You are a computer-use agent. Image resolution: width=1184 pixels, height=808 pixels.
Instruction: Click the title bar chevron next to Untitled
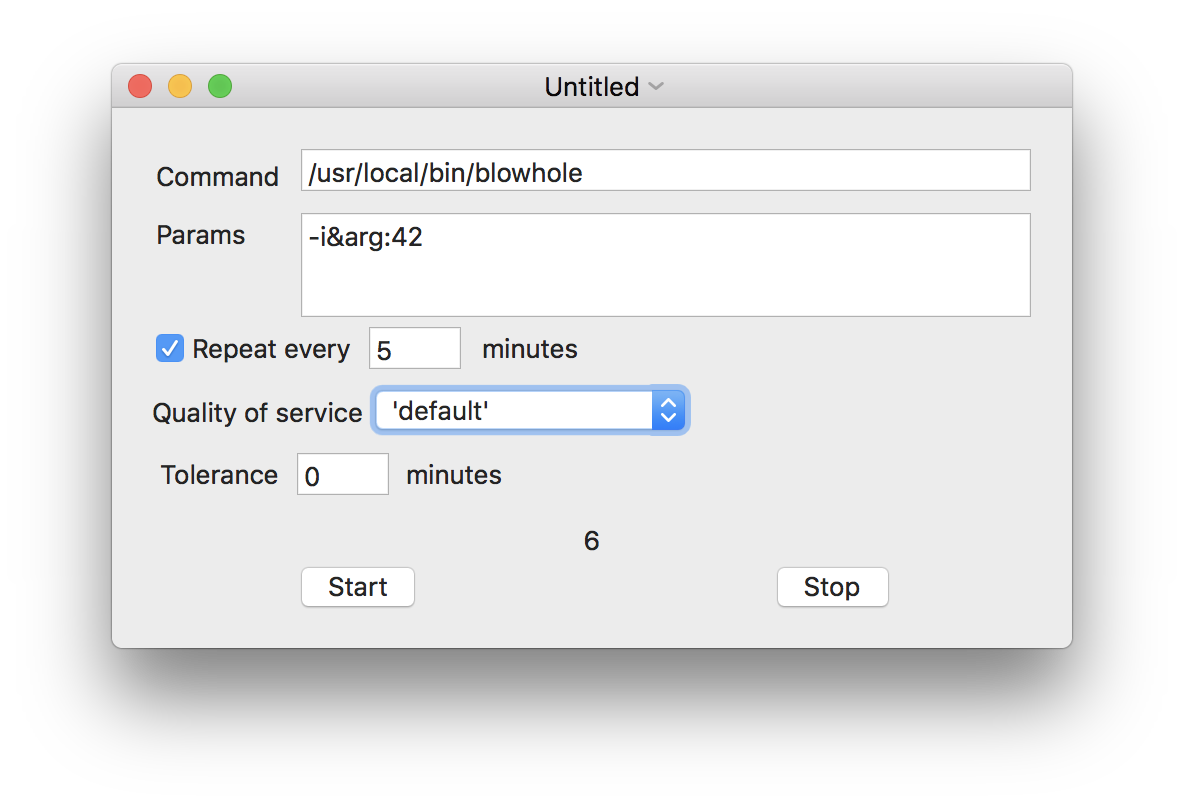pos(656,87)
